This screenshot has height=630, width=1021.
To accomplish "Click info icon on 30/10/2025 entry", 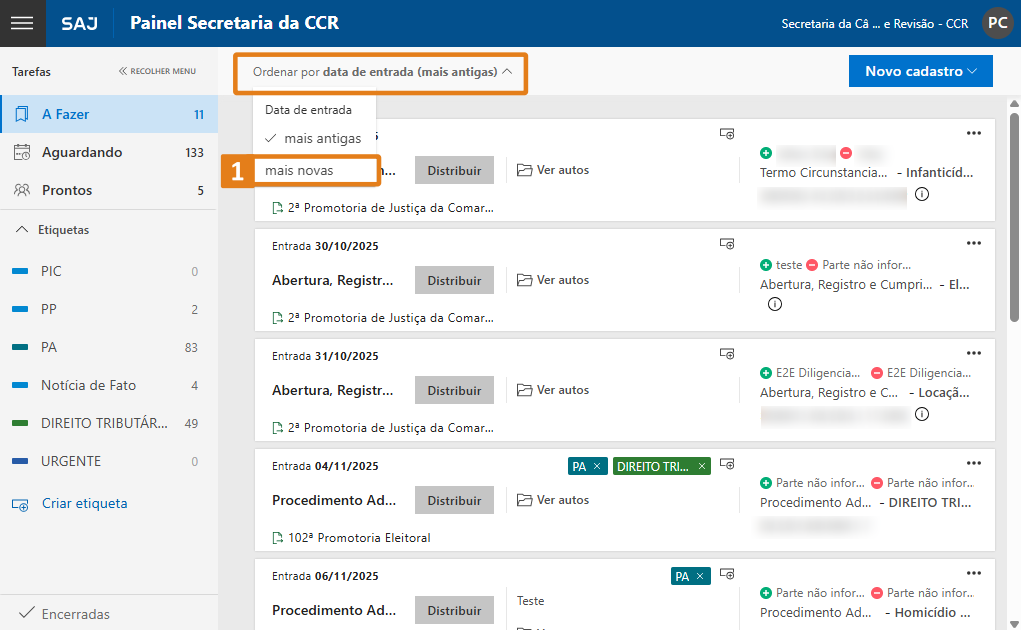I will click(774, 304).
